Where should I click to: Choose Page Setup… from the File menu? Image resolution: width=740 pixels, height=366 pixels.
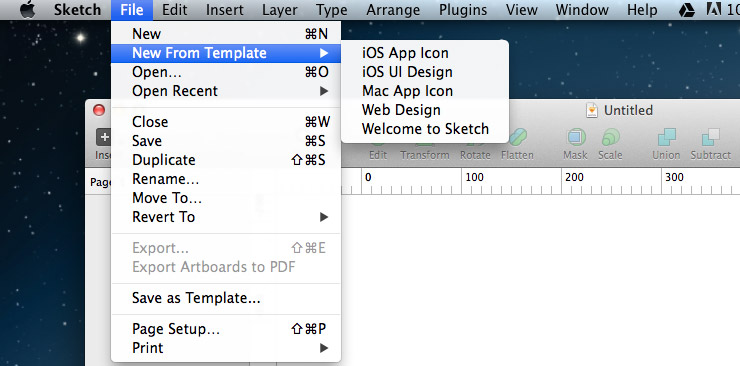[x=226, y=329]
